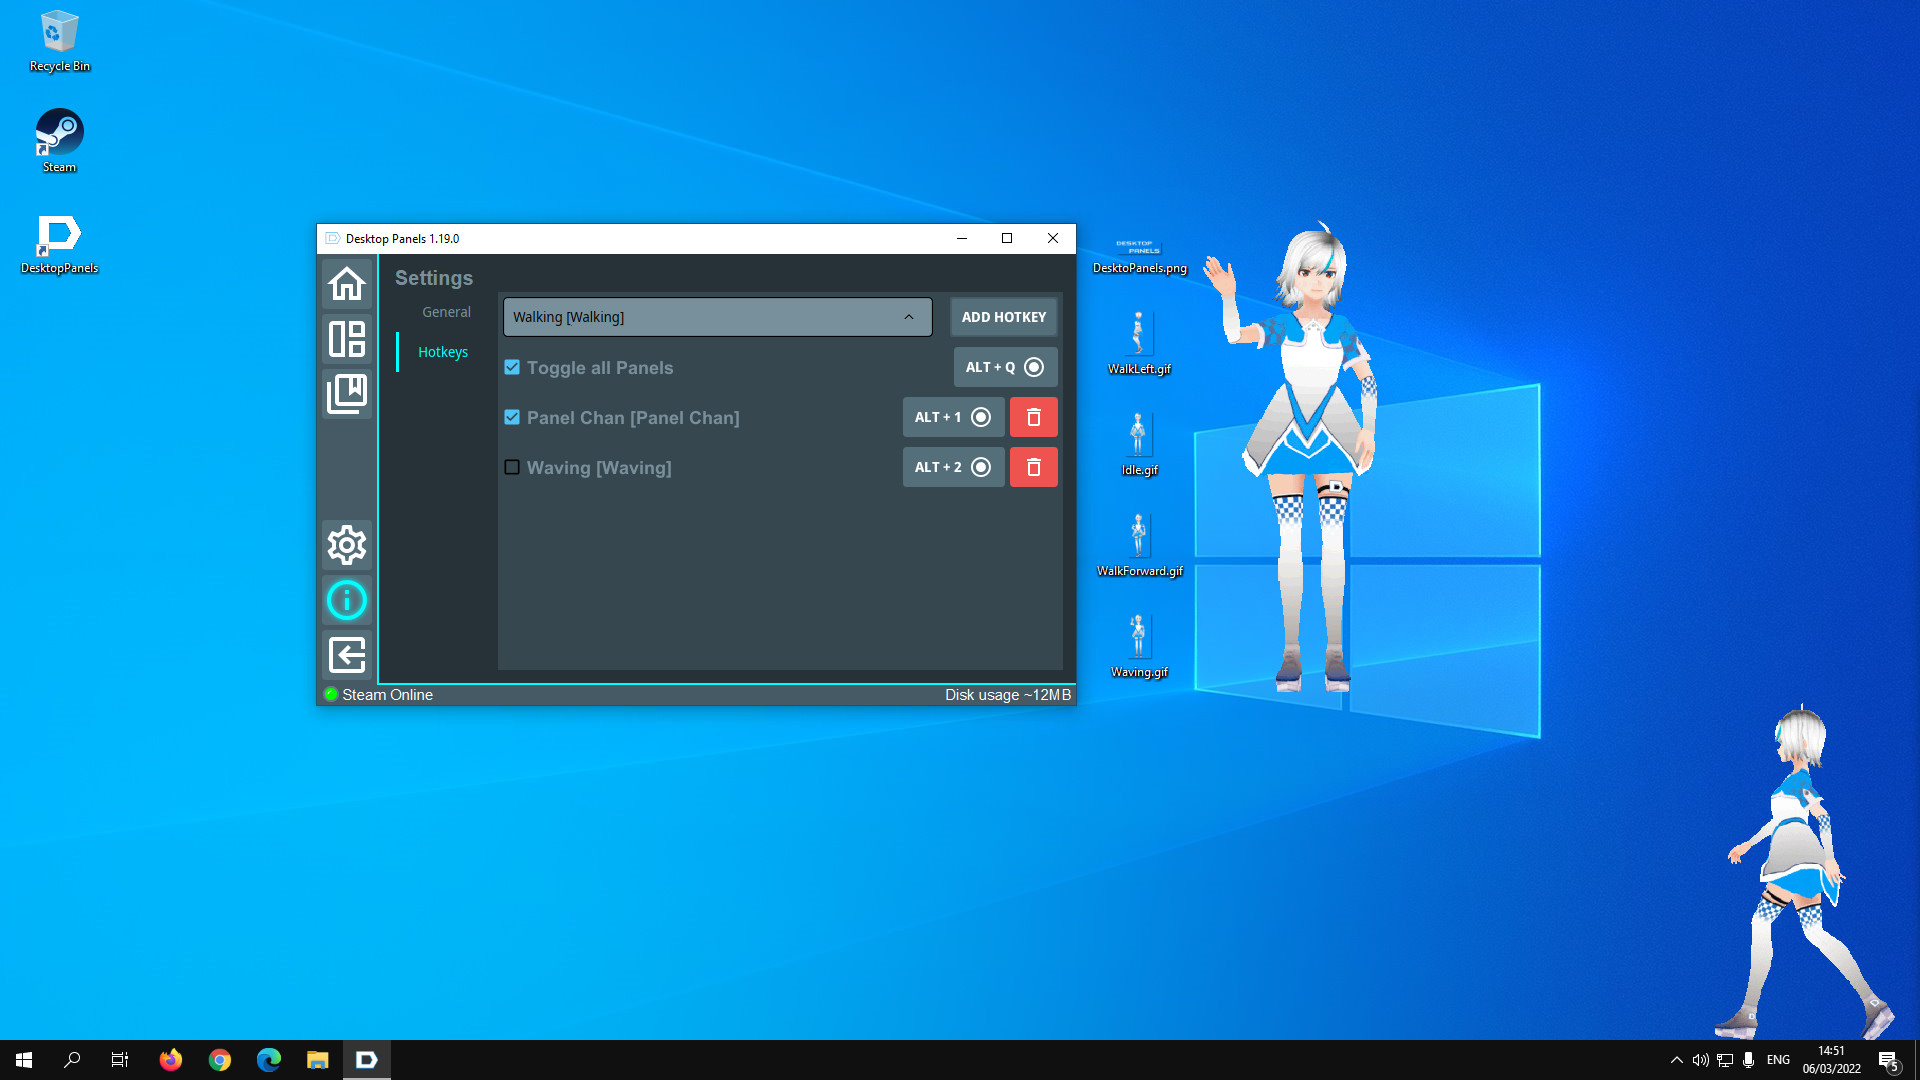Delete the Panel Chan hotkey with the trash icon
This screenshot has height=1080, width=1920.
[1033, 417]
